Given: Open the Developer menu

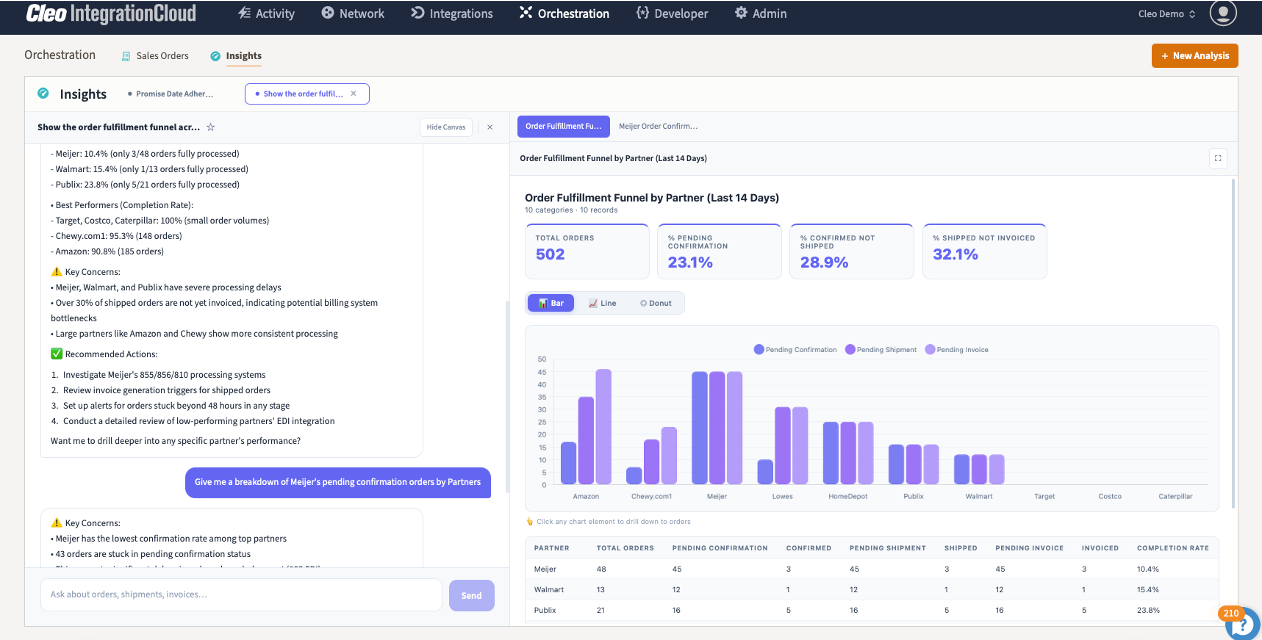Looking at the screenshot, I should tap(671, 14).
